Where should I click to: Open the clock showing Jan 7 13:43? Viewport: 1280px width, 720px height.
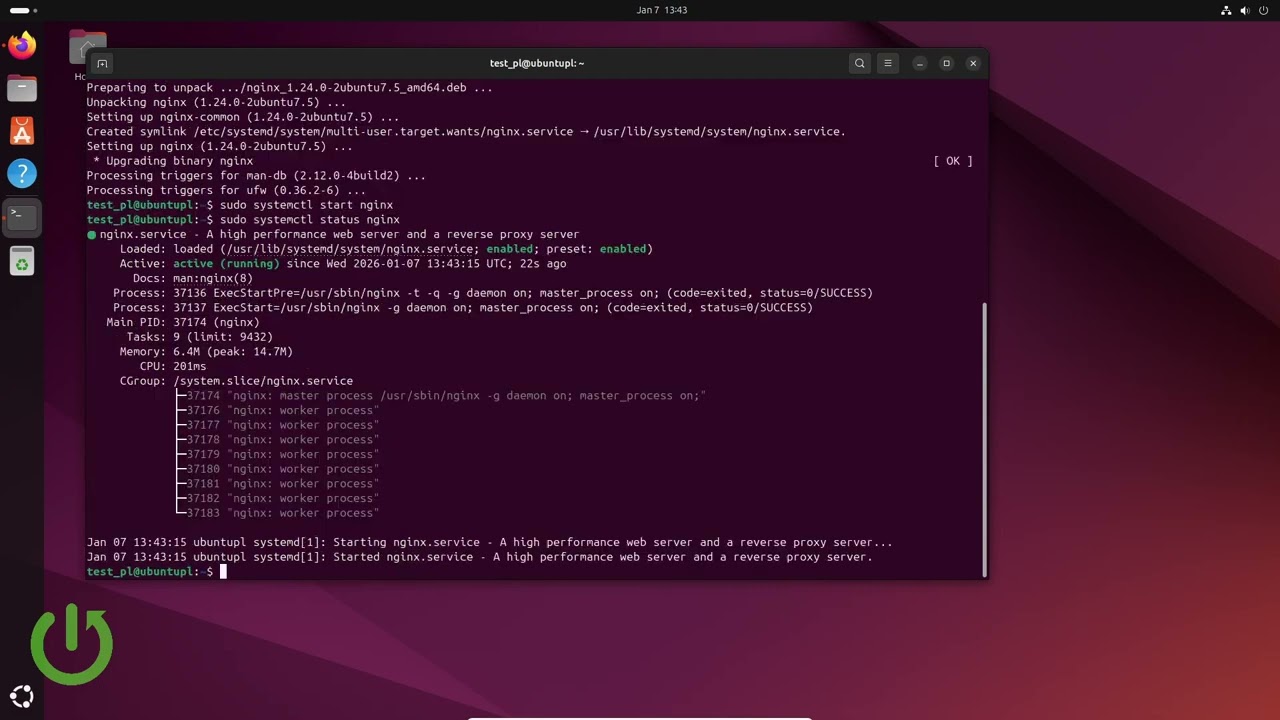pyautogui.click(x=662, y=10)
